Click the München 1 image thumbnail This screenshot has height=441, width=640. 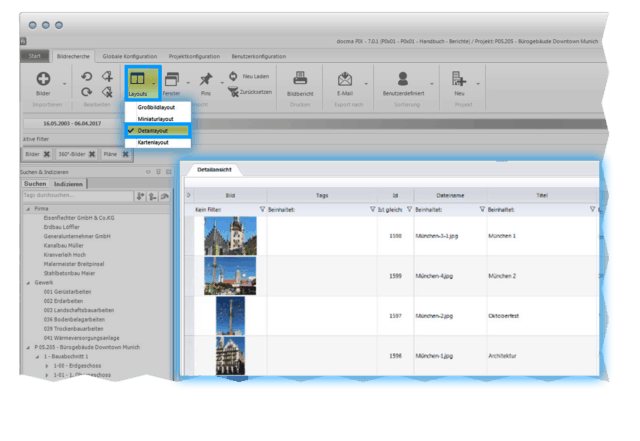coord(231,236)
